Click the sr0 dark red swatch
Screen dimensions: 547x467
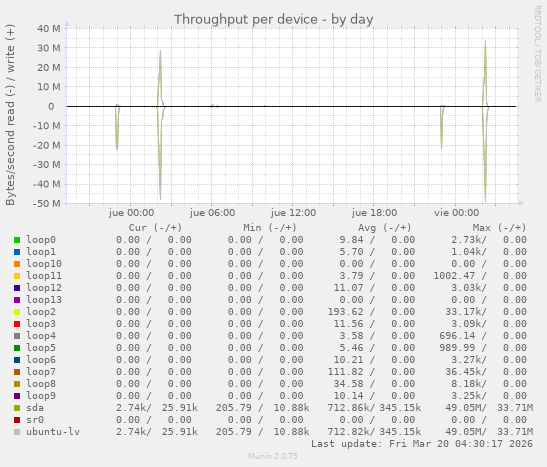tap(17, 420)
